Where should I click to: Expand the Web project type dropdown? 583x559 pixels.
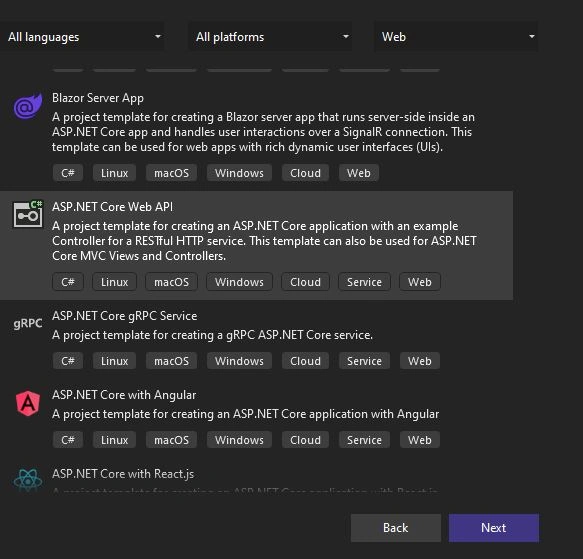[x=456, y=37]
